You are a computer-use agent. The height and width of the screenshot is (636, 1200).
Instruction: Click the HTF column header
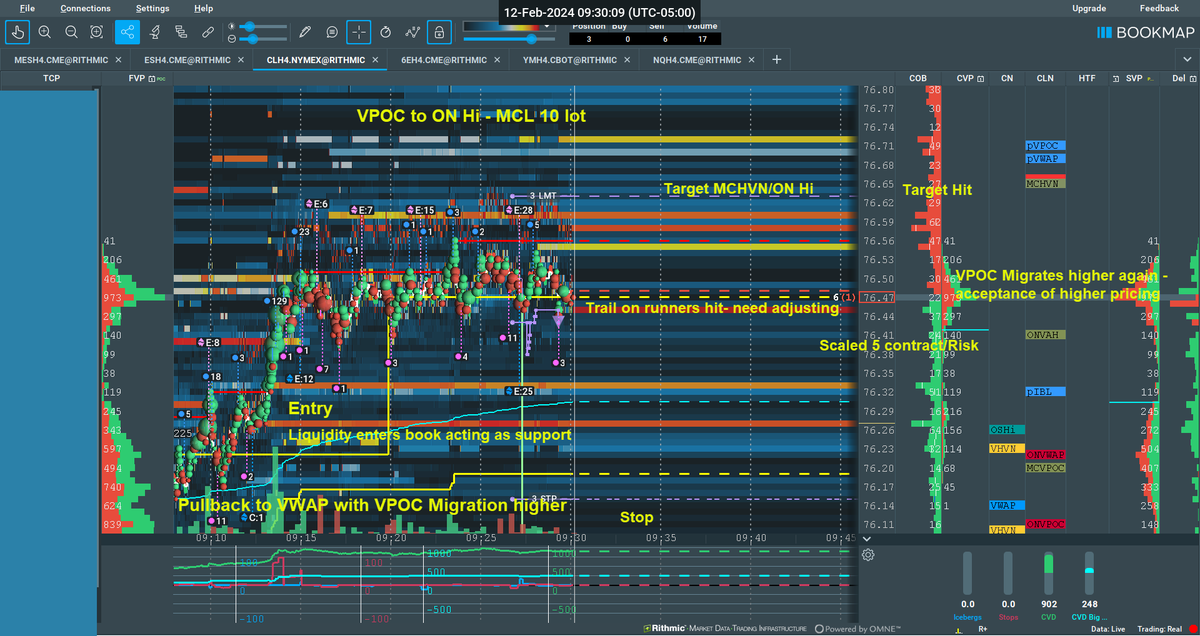pyautogui.click(x=1086, y=77)
